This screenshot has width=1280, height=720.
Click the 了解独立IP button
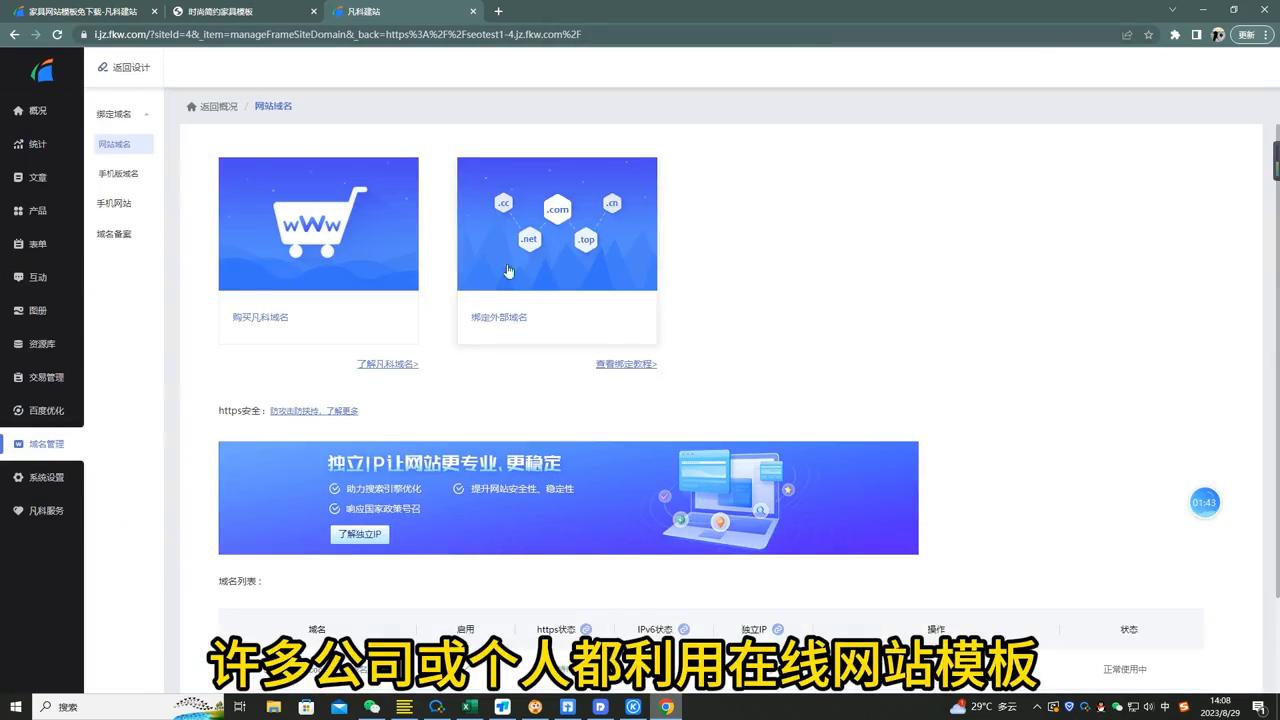pos(359,534)
